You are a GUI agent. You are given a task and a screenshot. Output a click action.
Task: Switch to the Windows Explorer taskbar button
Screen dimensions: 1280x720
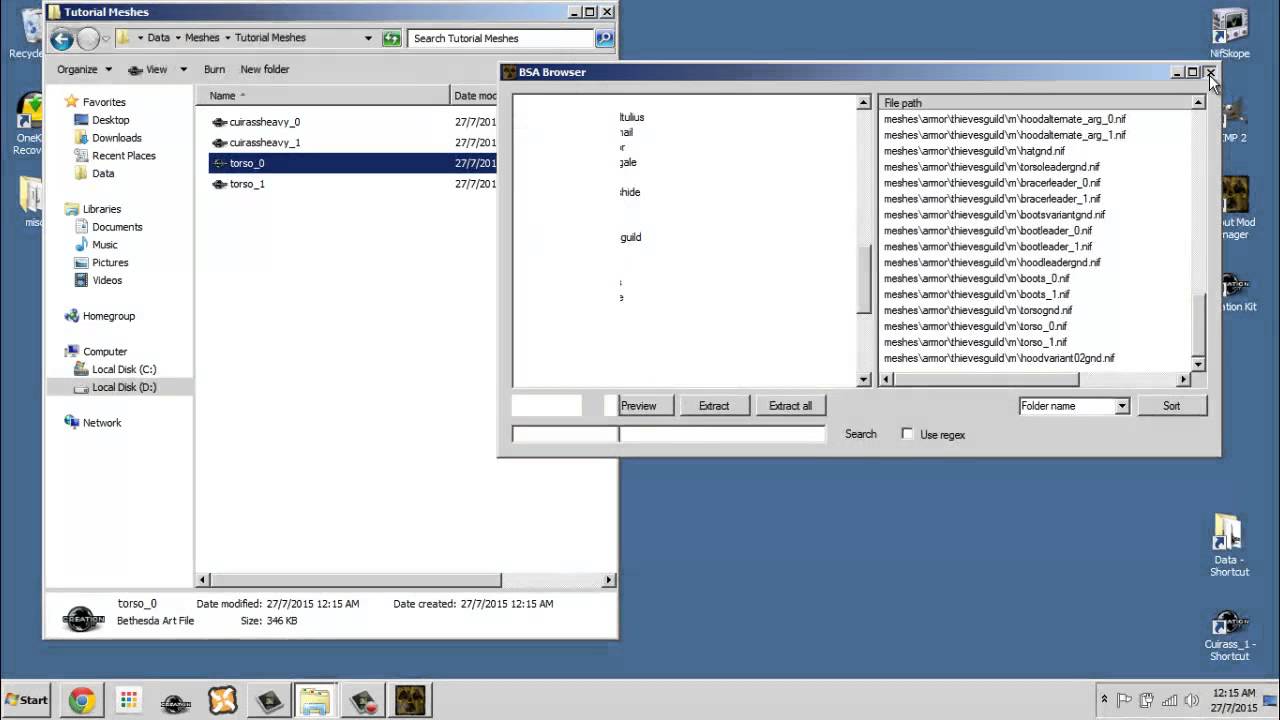point(314,700)
